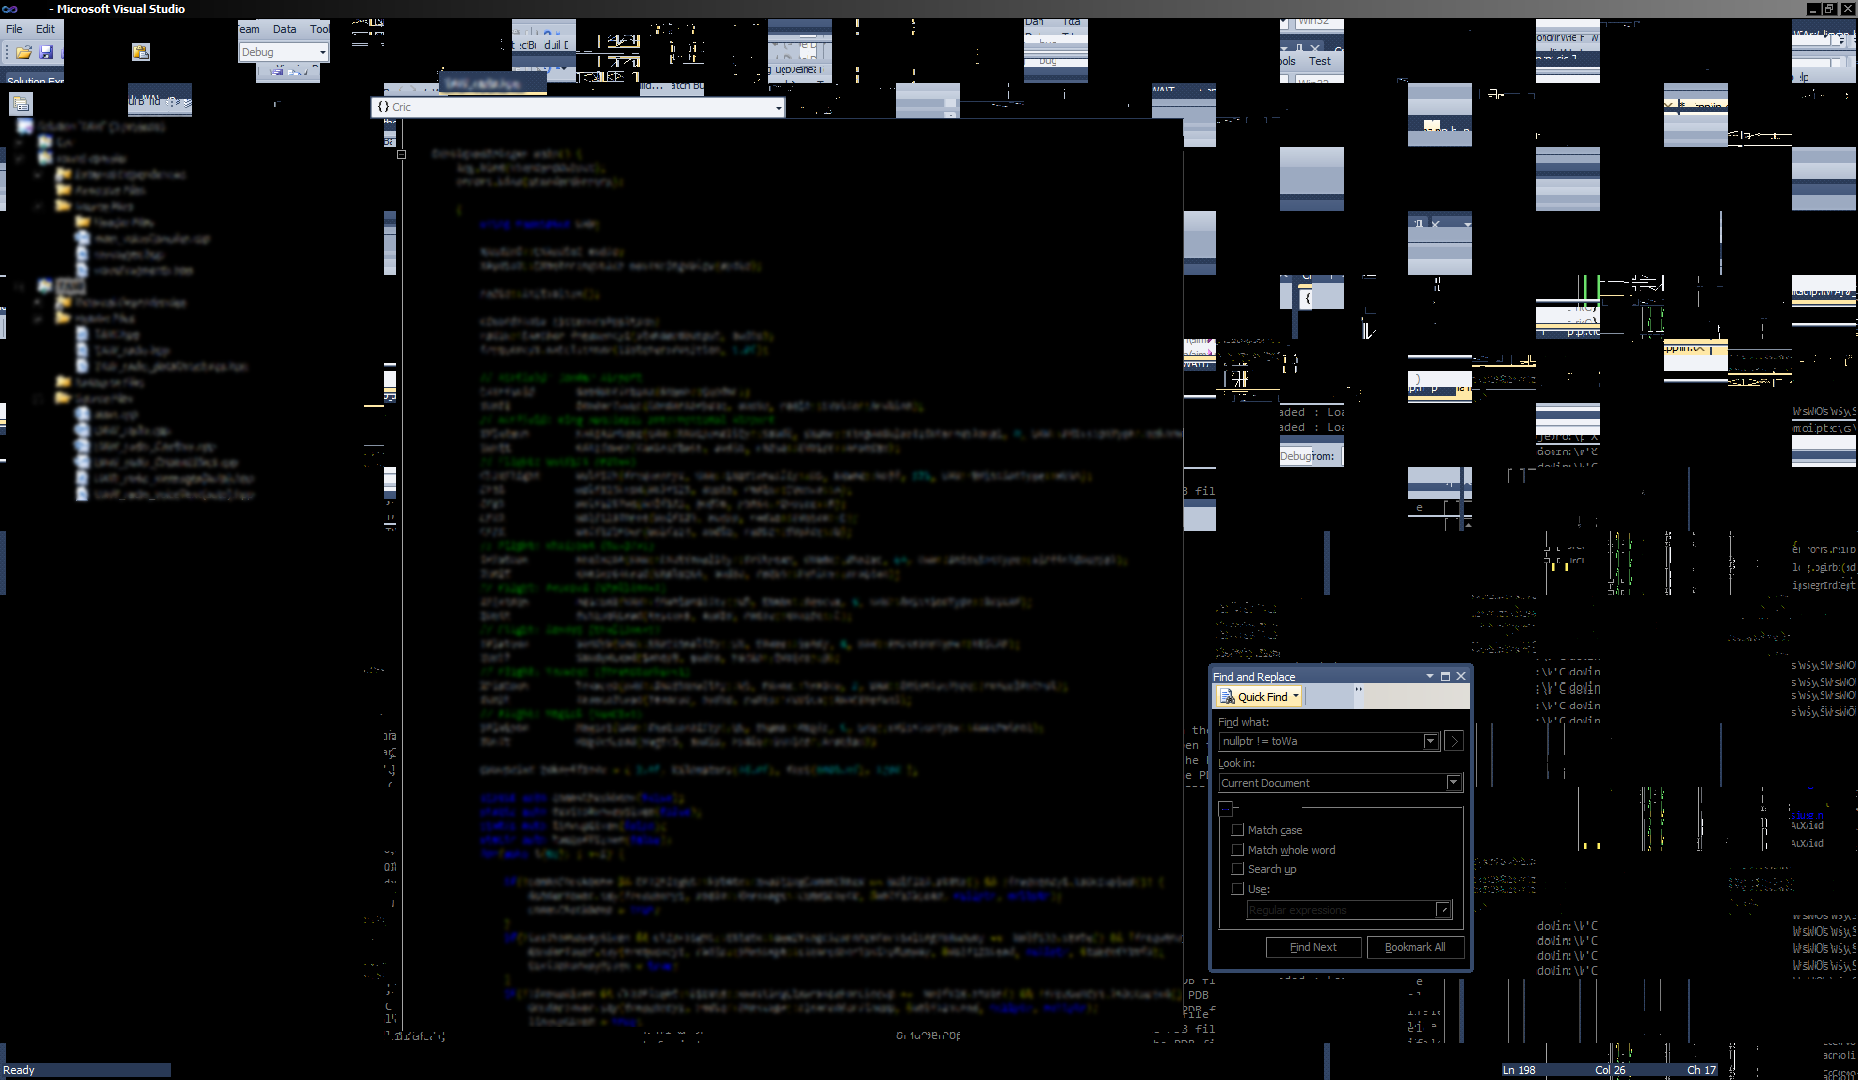Open the Edit menu
1858x1080 pixels.
(x=45, y=29)
